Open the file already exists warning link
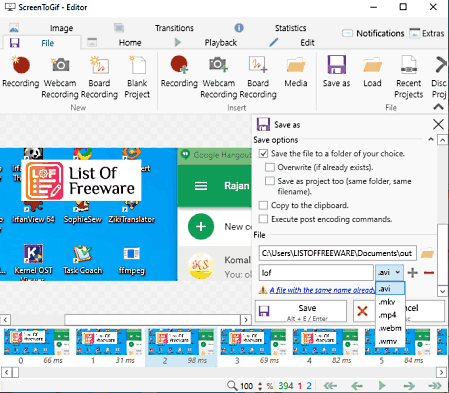 tap(322, 290)
